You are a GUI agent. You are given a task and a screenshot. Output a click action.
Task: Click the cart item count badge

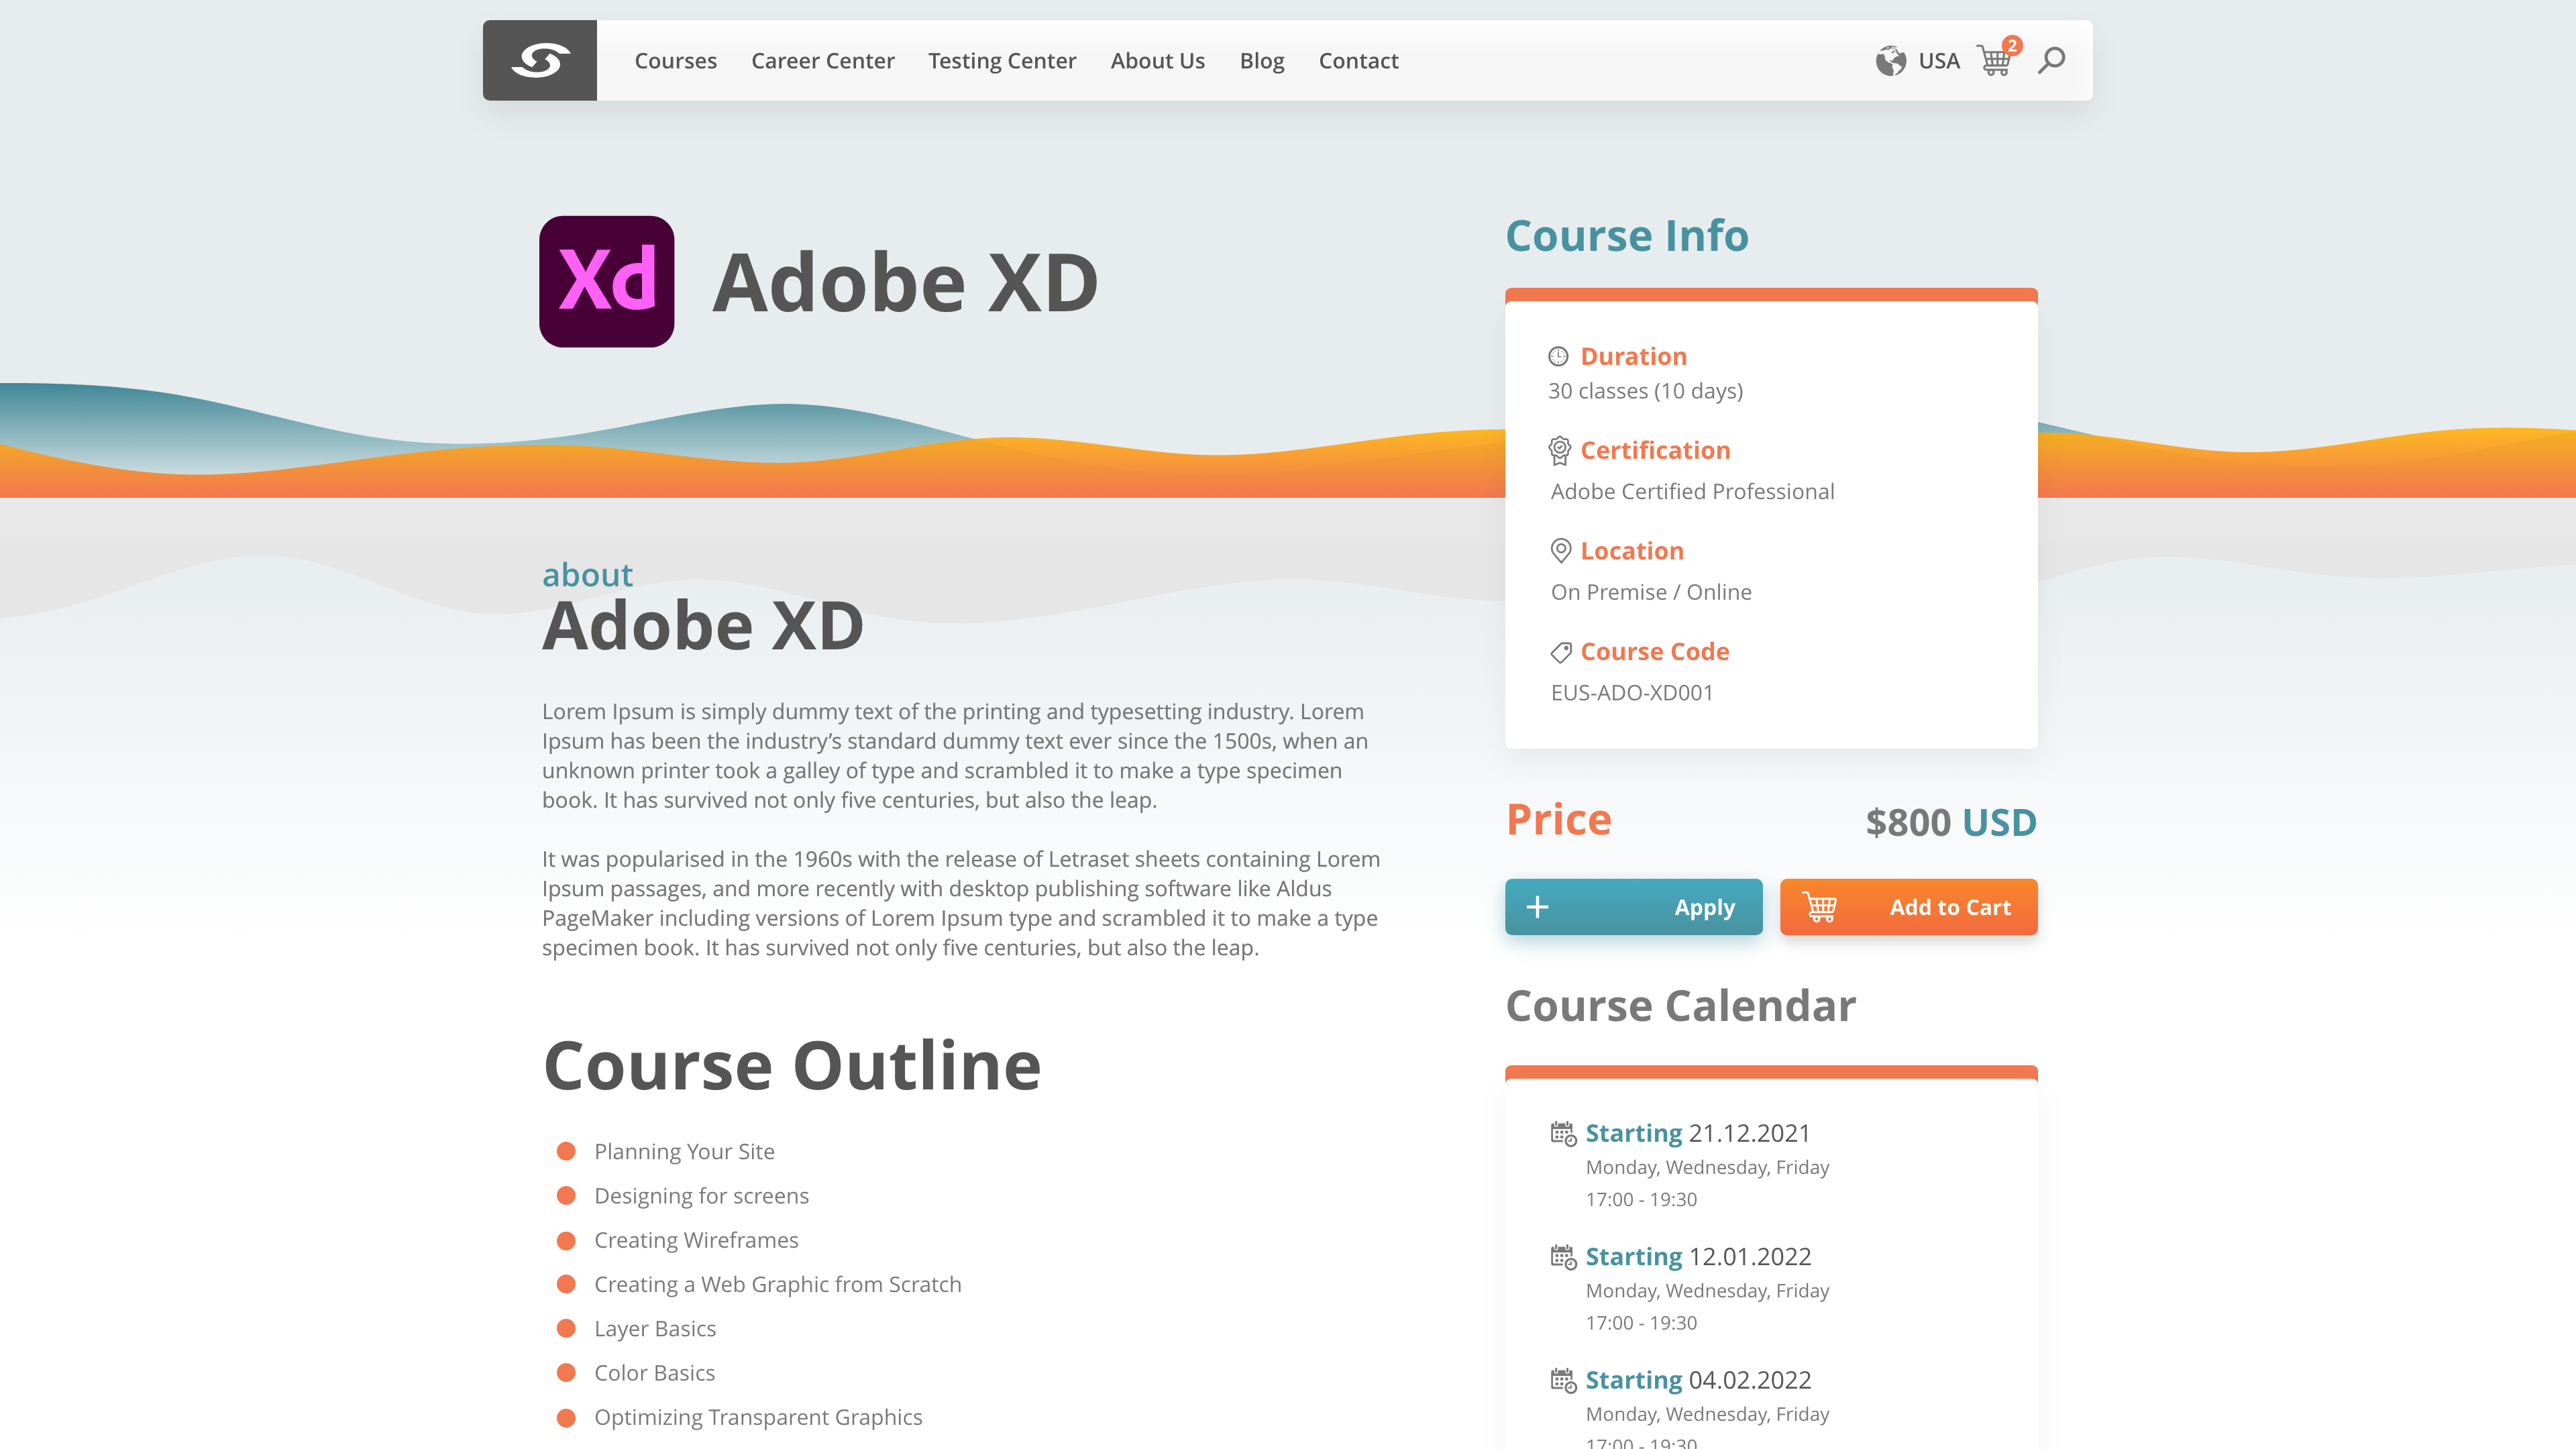point(2012,45)
